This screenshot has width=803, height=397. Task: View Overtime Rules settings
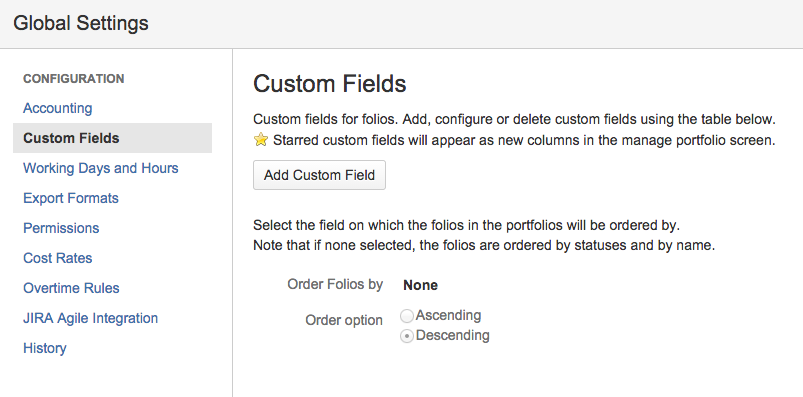click(71, 288)
